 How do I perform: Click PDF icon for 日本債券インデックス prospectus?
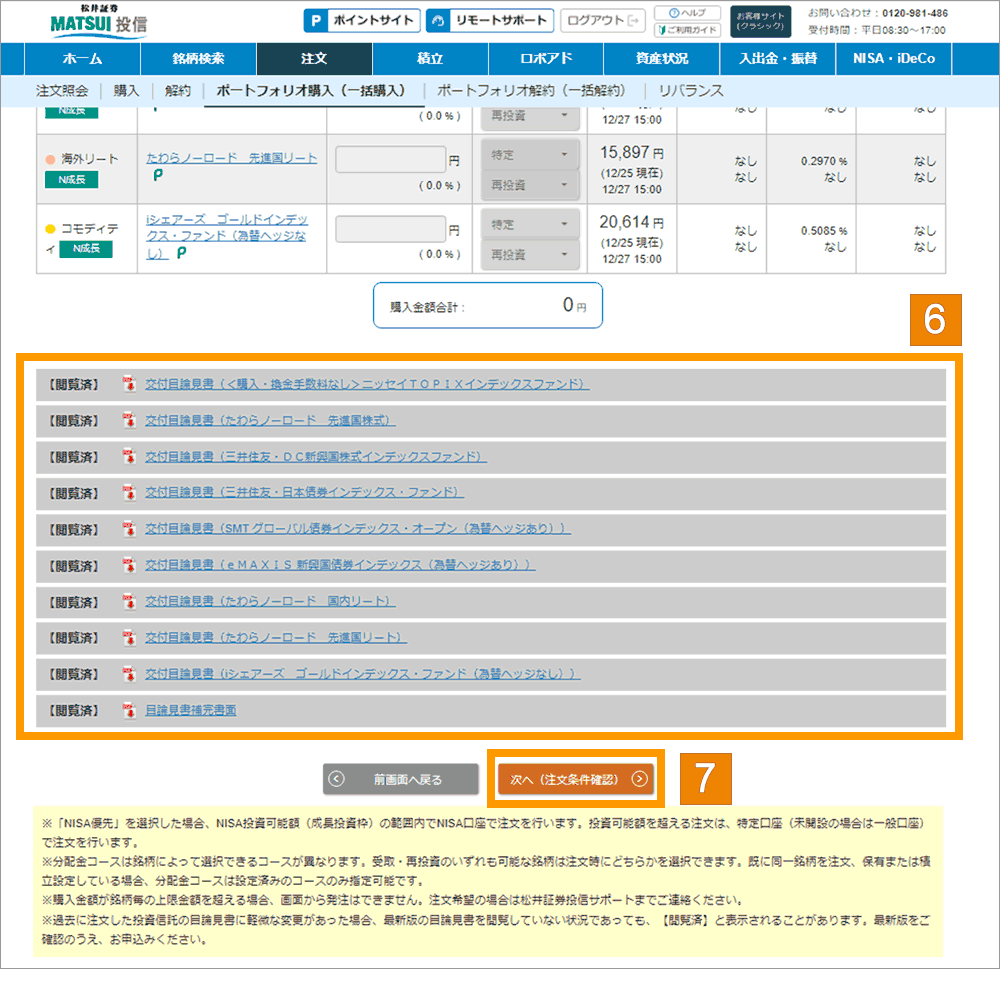click(129, 493)
